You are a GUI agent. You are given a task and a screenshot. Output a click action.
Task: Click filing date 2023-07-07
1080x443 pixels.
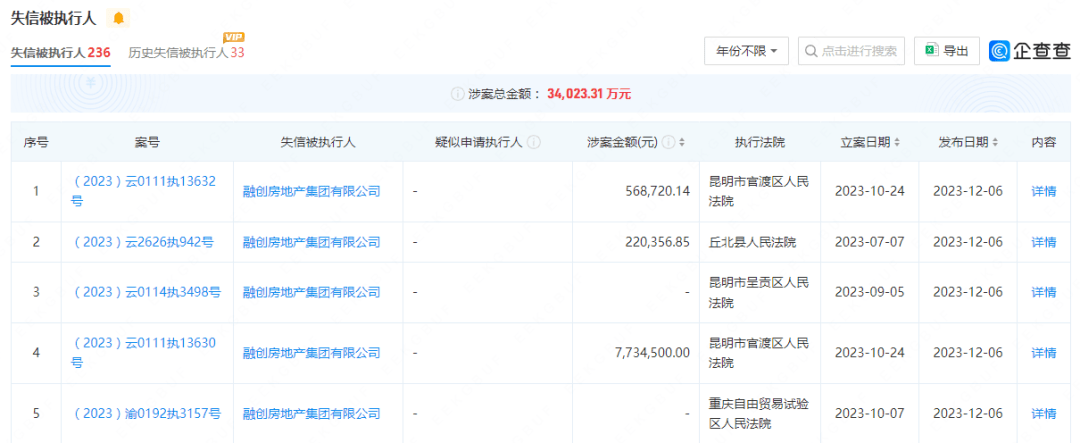(x=869, y=242)
